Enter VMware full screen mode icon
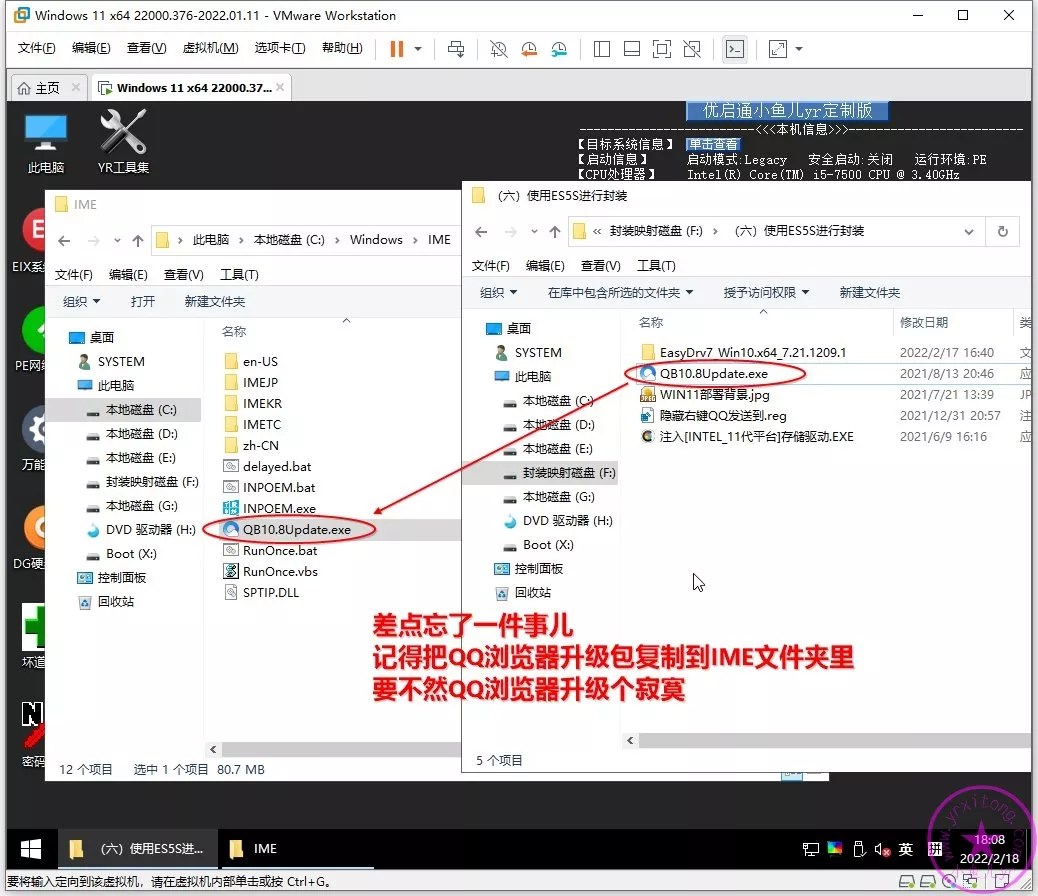The height and width of the screenshot is (896, 1038). coord(662,49)
